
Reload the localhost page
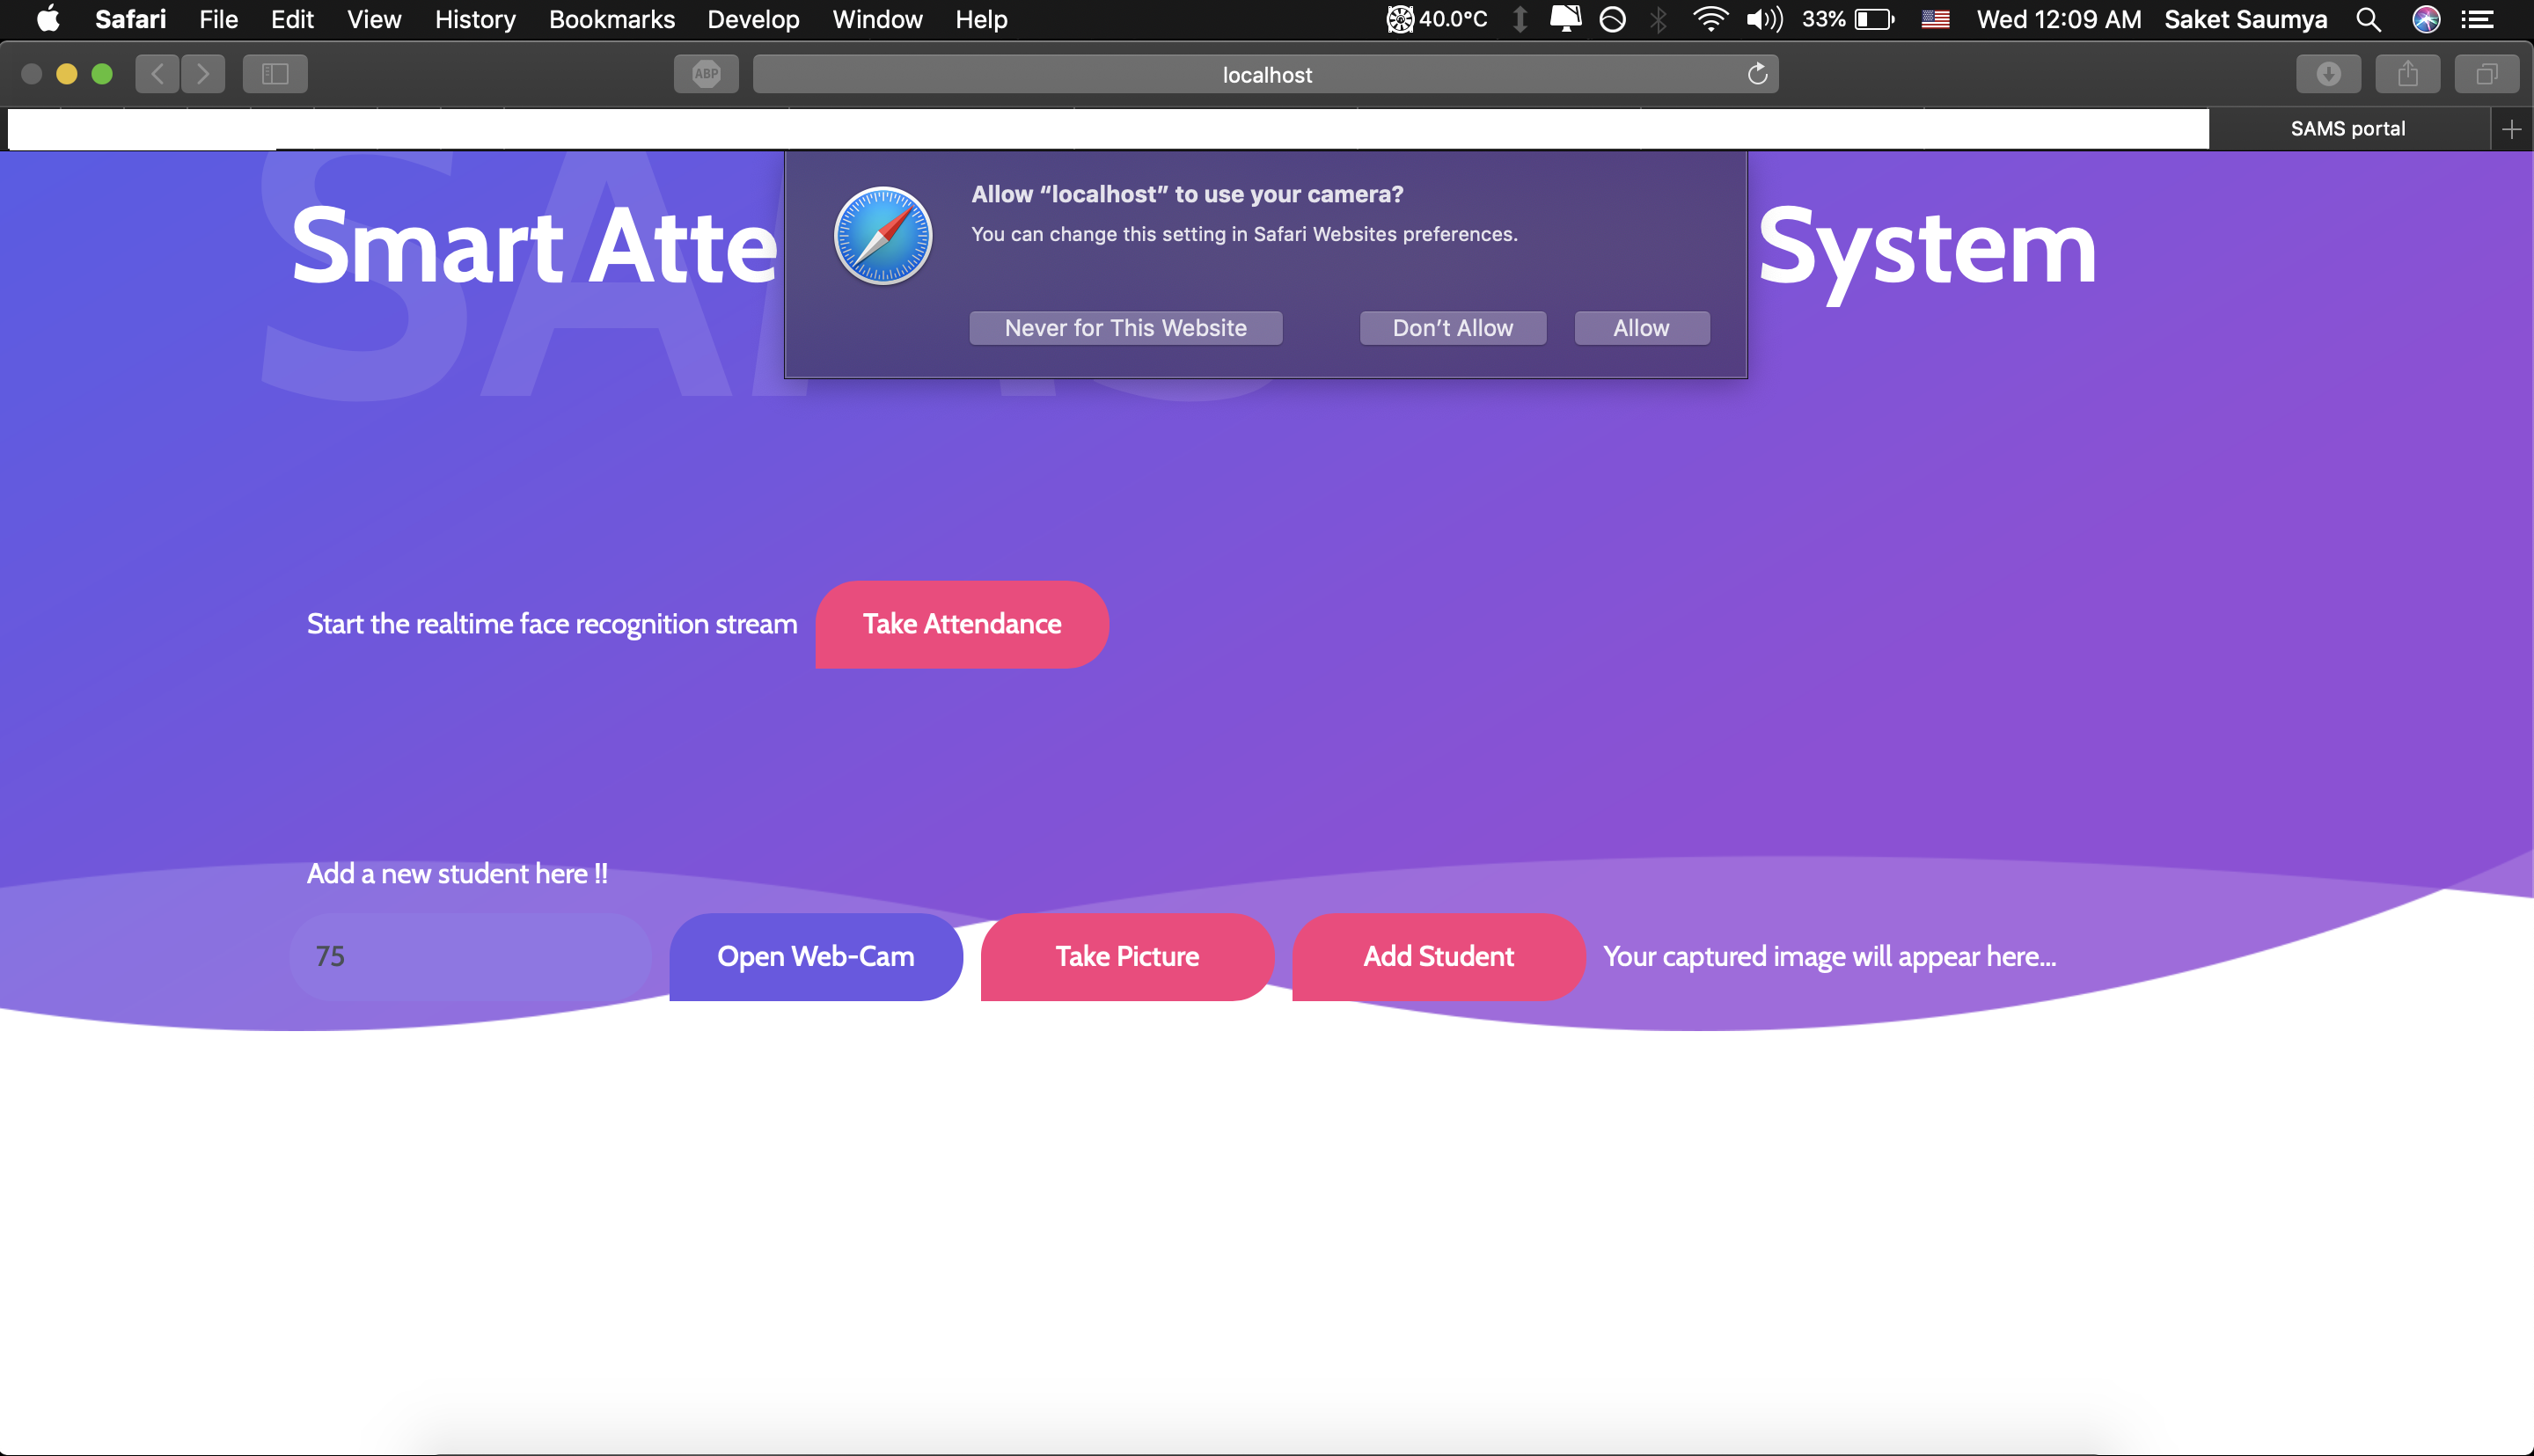1757,74
